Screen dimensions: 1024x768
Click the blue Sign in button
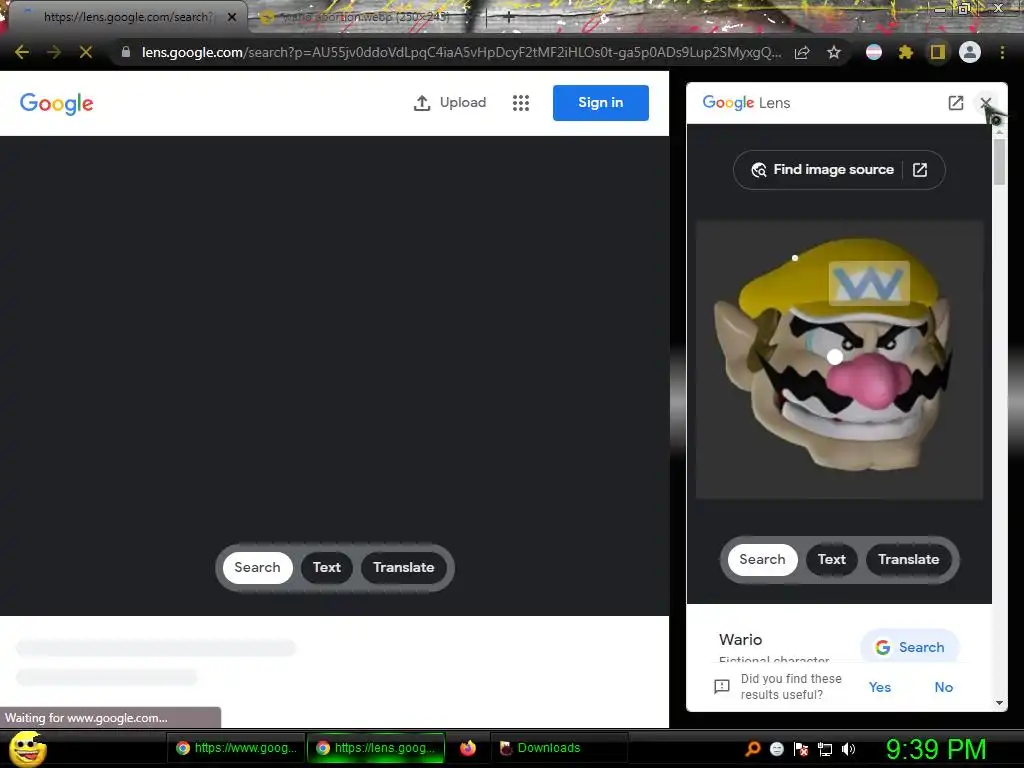tap(600, 103)
